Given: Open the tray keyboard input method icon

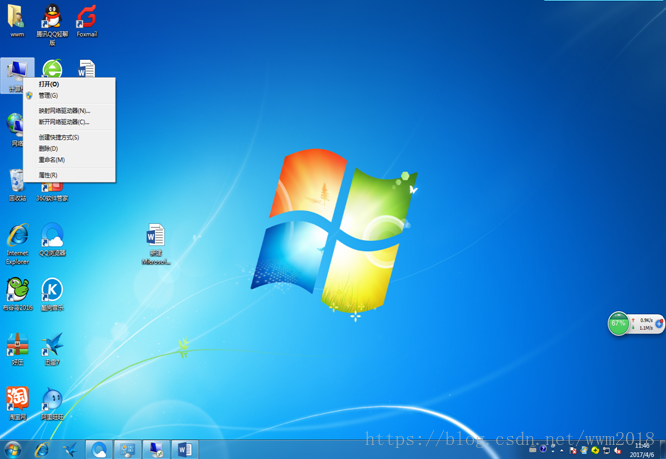Looking at the screenshot, I should (533, 449).
